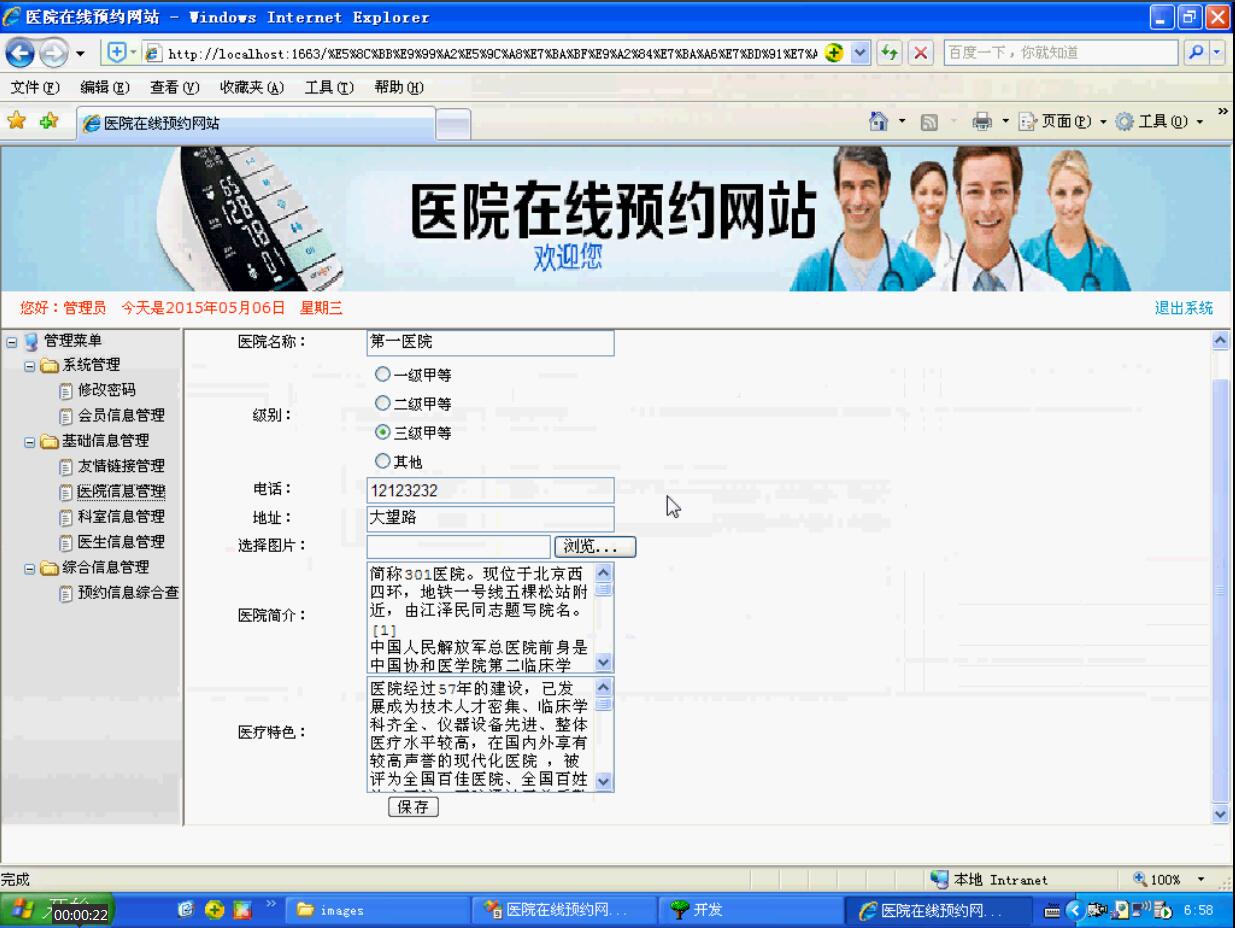This screenshot has width=1235, height=928.
Task: Click the keyboard language bar icon
Action: click(1051, 910)
